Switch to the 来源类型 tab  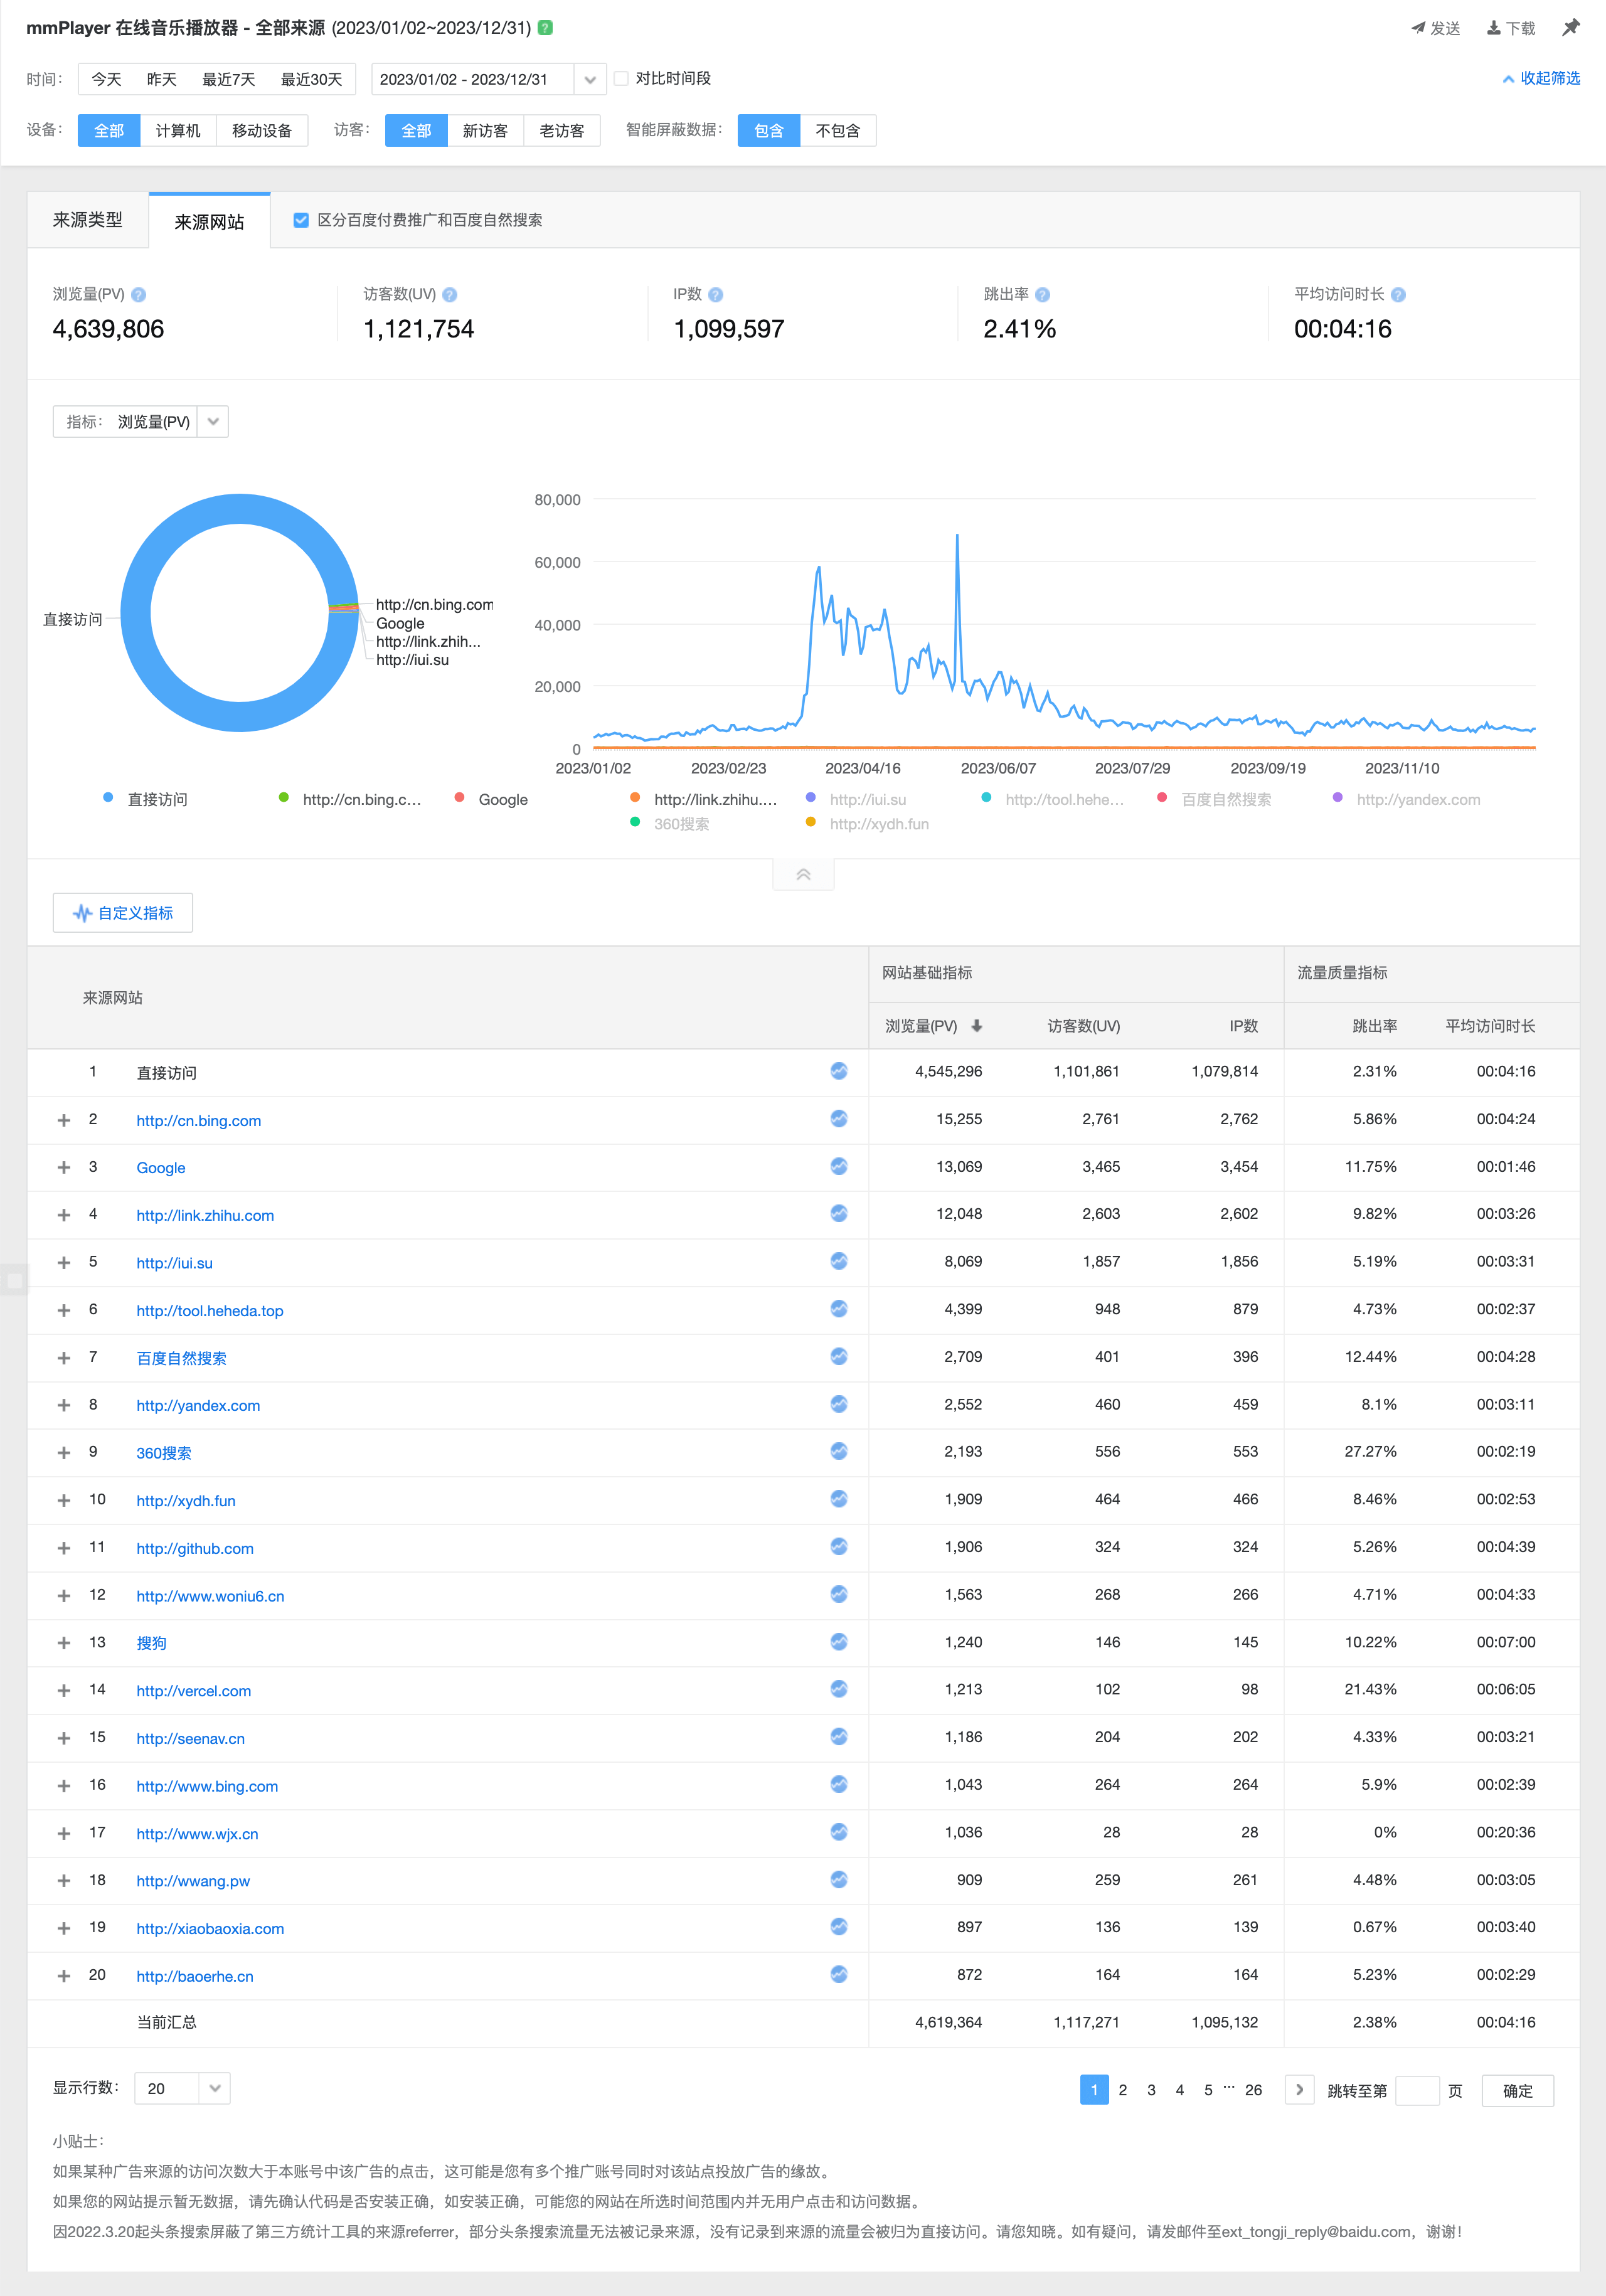click(x=88, y=220)
